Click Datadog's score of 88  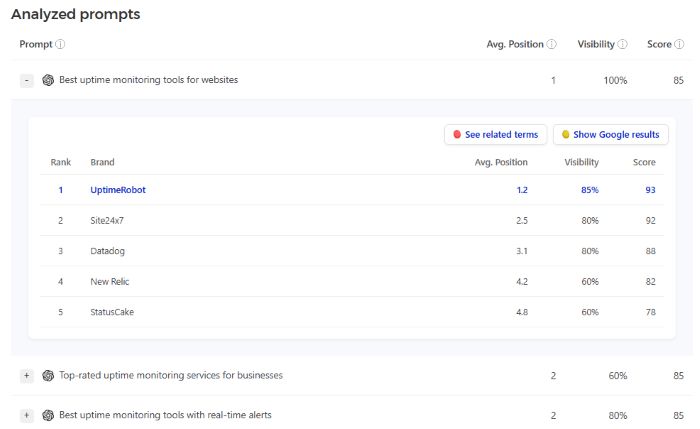650,251
